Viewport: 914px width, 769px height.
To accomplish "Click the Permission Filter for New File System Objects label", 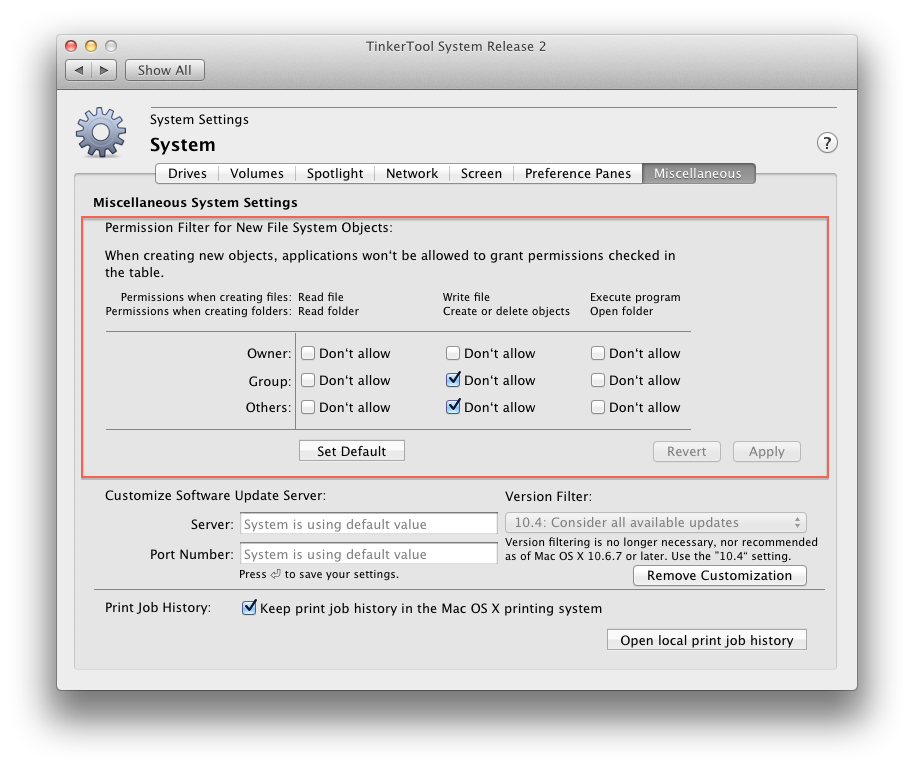I will tap(249, 228).
